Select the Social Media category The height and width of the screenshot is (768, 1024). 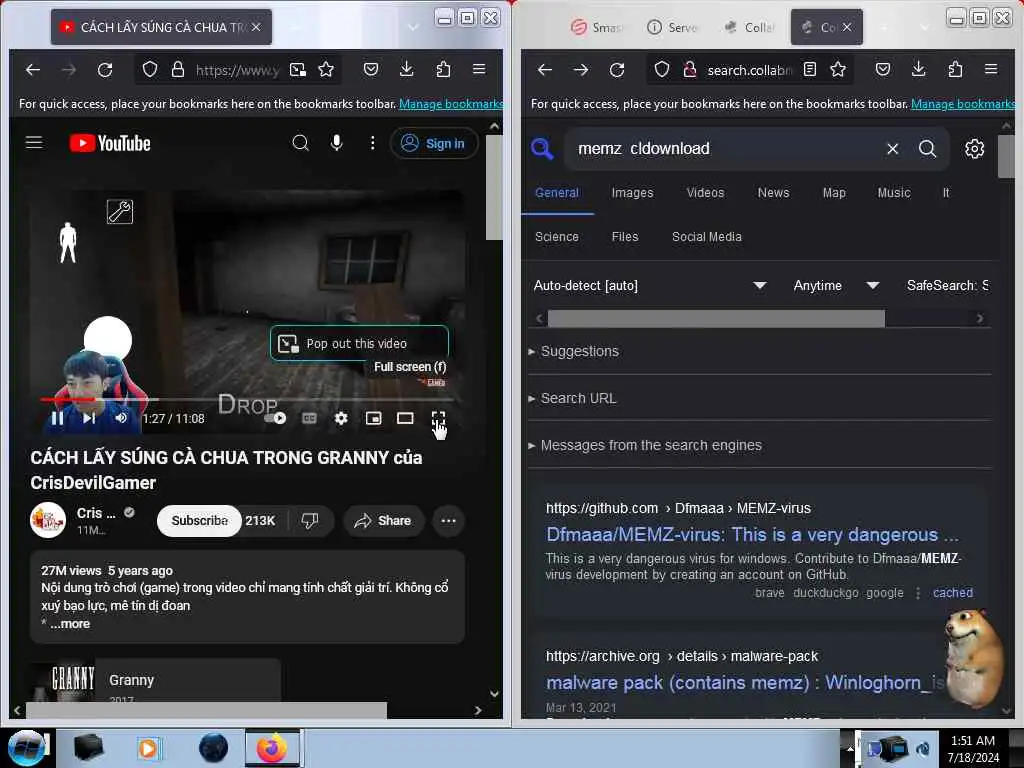[x=707, y=237]
